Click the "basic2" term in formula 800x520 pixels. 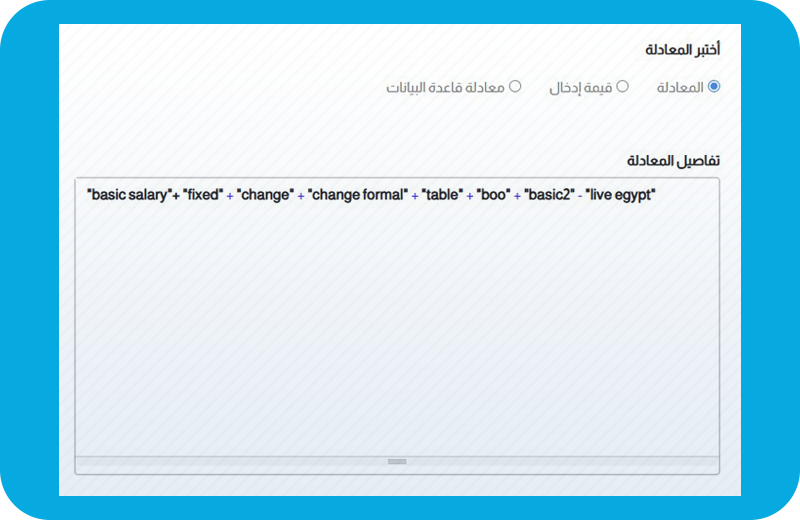tap(548, 195)
